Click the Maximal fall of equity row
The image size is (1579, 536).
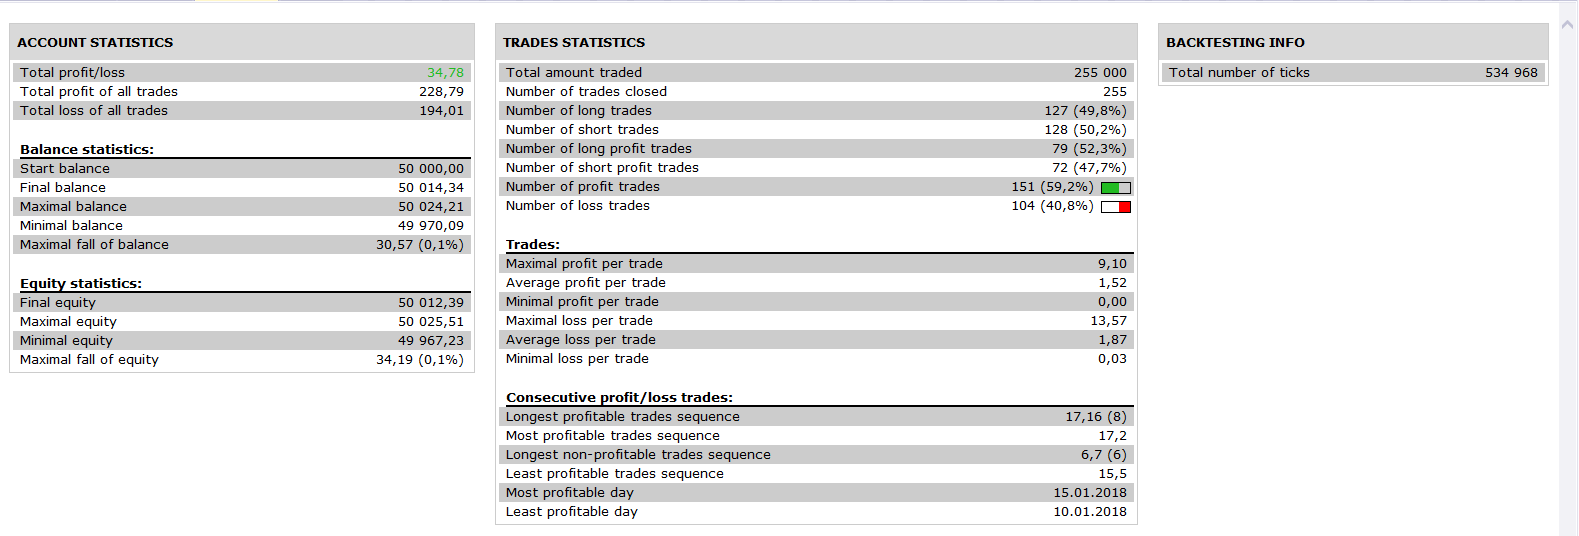tap(242, 359)
